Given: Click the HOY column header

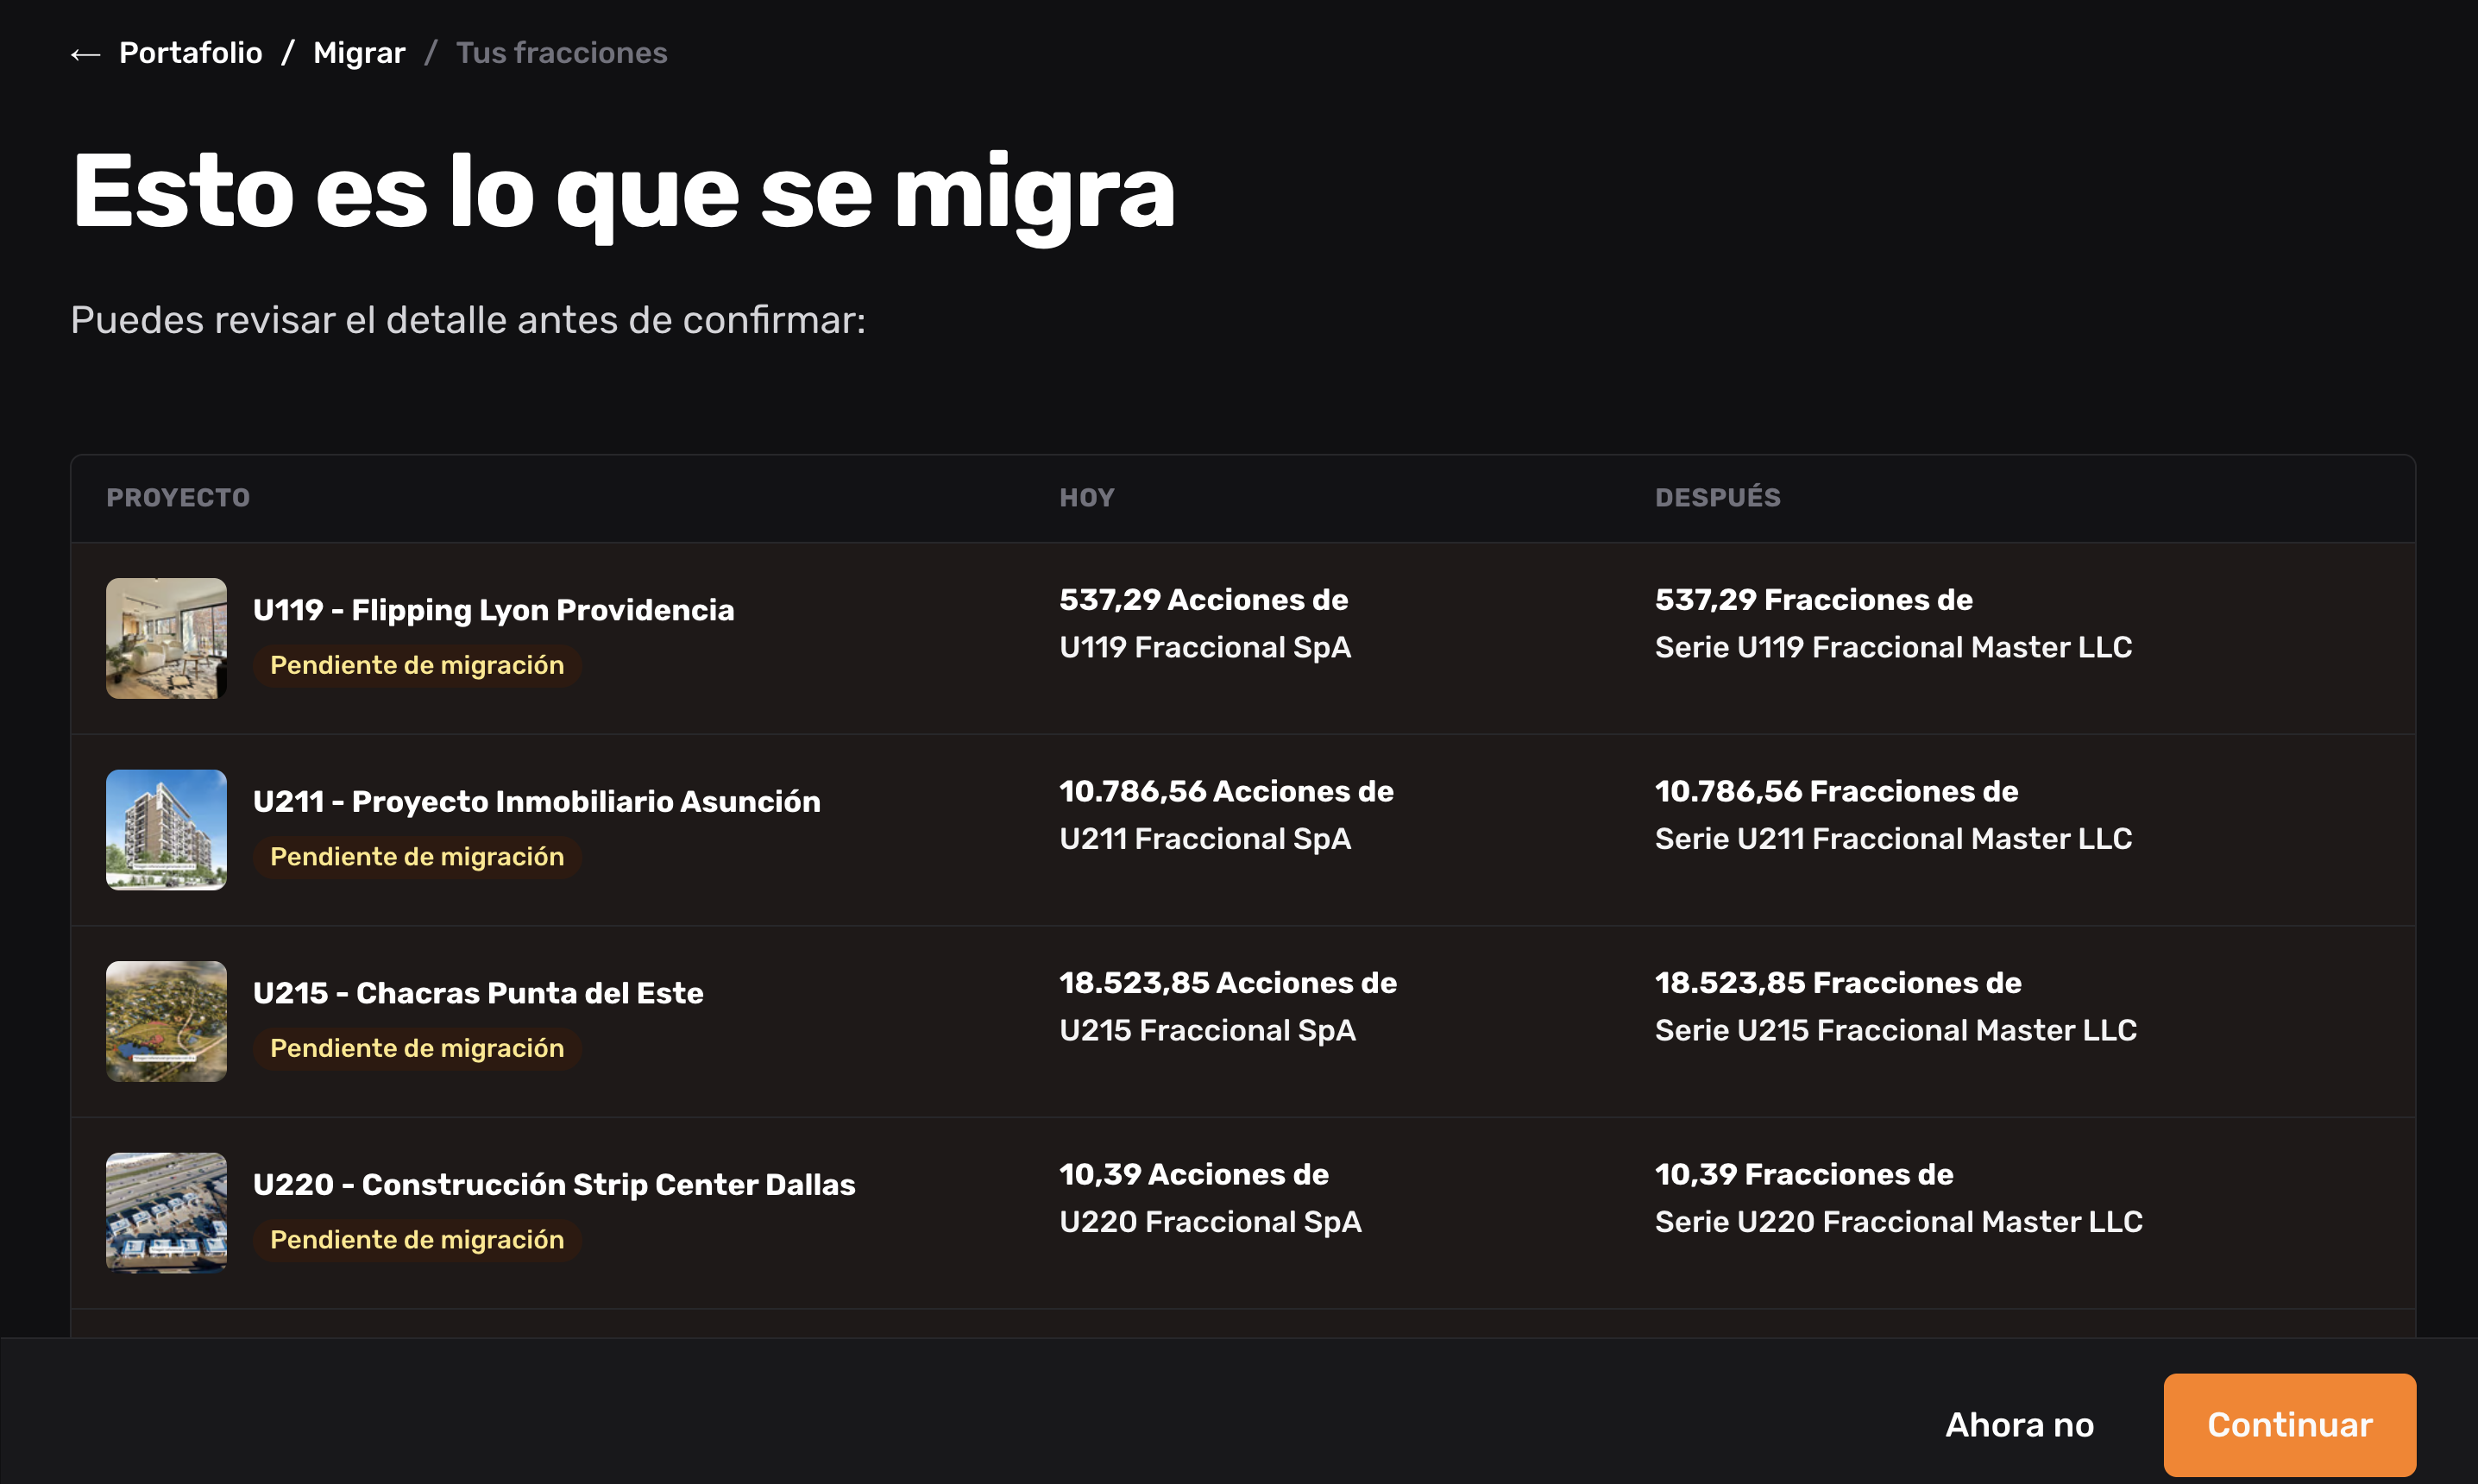Looking at the screenshot, I should 1087,497.
